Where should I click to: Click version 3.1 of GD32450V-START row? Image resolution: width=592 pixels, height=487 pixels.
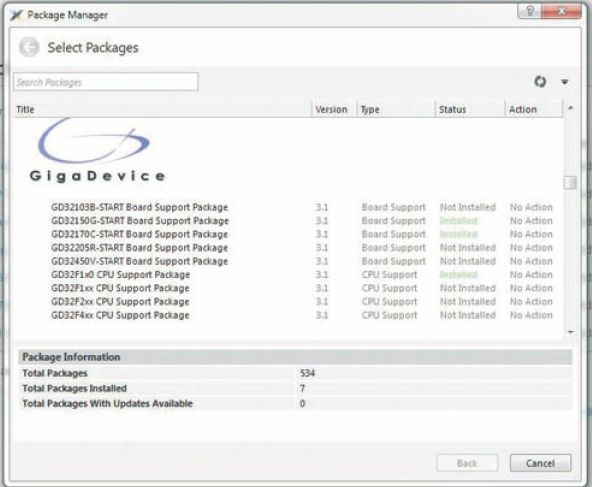click(322, 261)
